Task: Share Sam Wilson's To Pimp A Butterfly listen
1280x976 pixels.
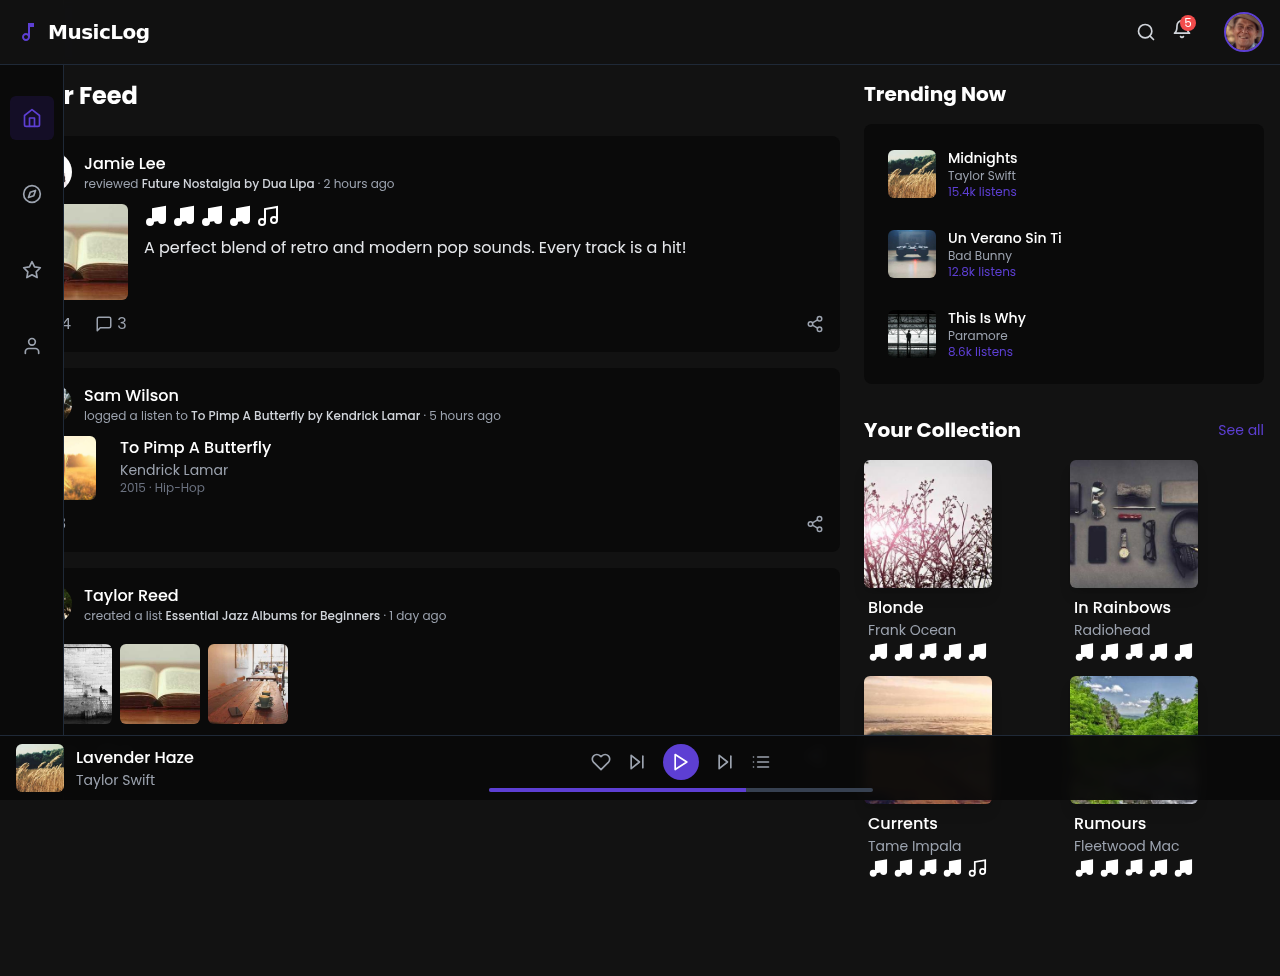Action: pyautogui.click(x=814, y=524)
